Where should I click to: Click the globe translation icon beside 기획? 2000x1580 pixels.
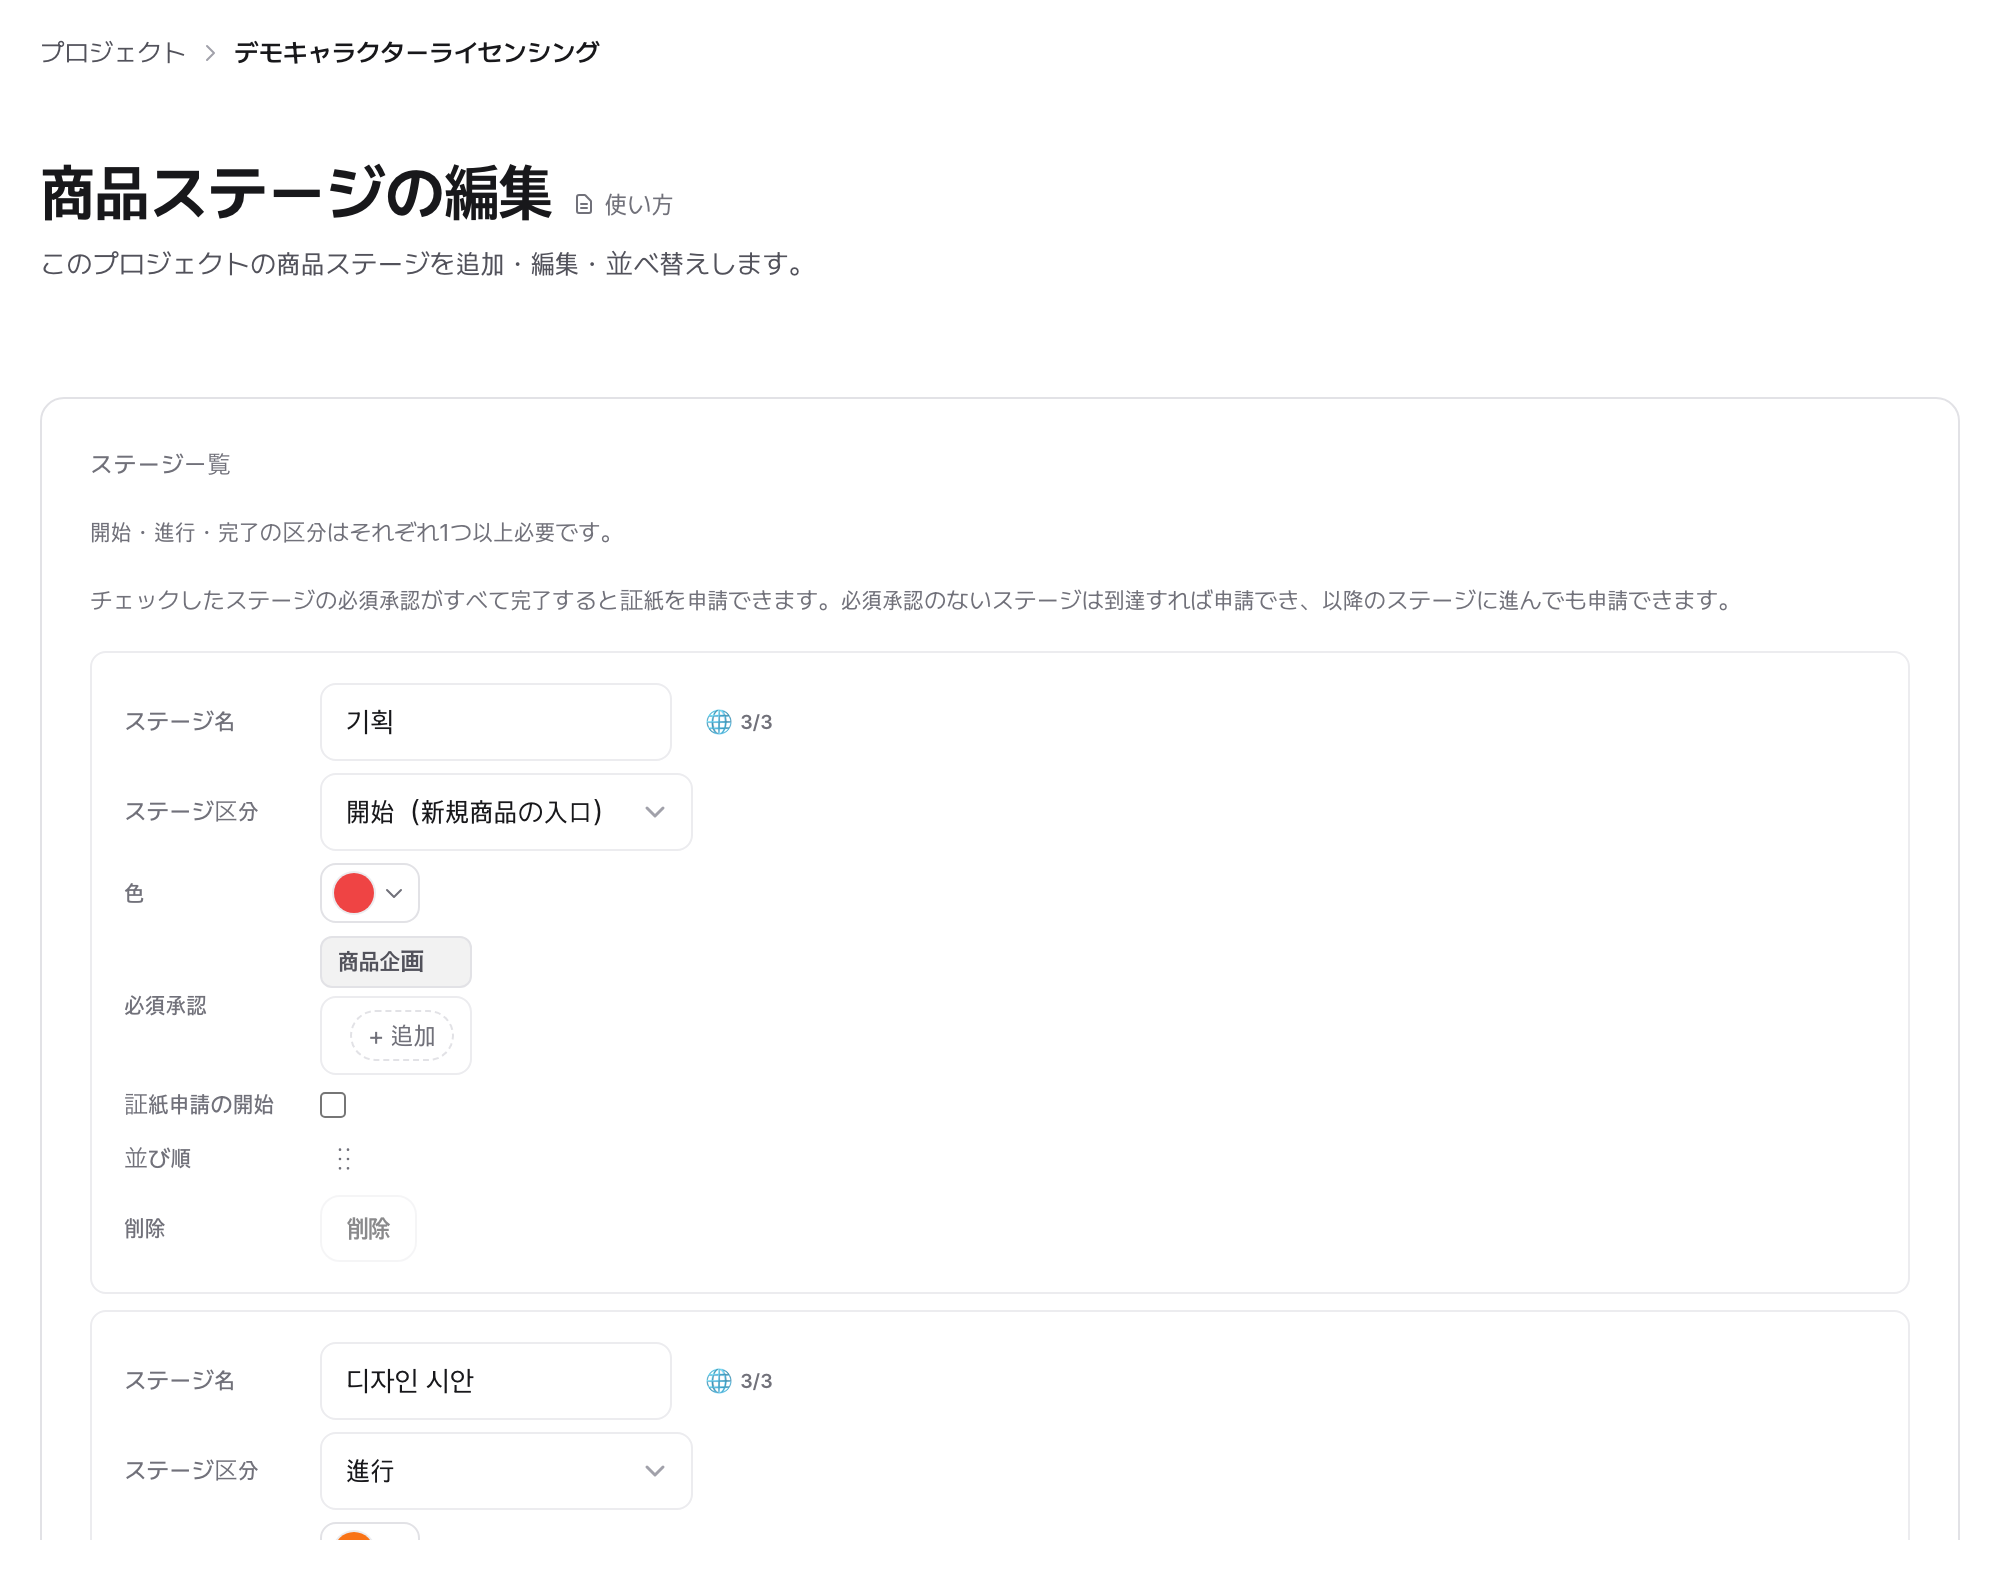coord(719,722)
